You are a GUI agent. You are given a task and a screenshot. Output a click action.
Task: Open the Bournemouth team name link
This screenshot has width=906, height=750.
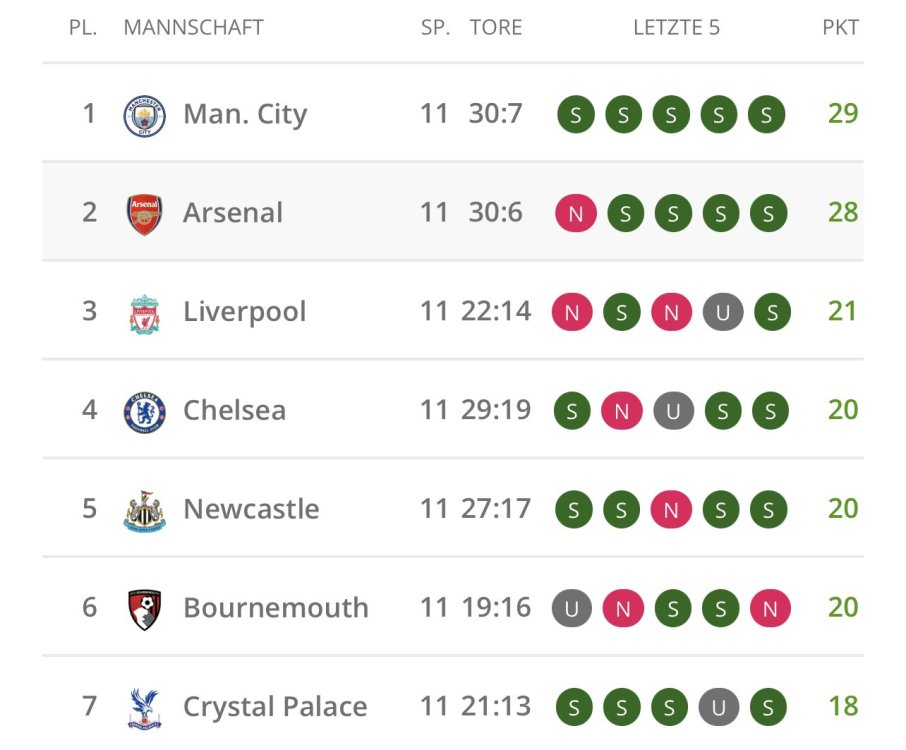(x=275, y=608)
